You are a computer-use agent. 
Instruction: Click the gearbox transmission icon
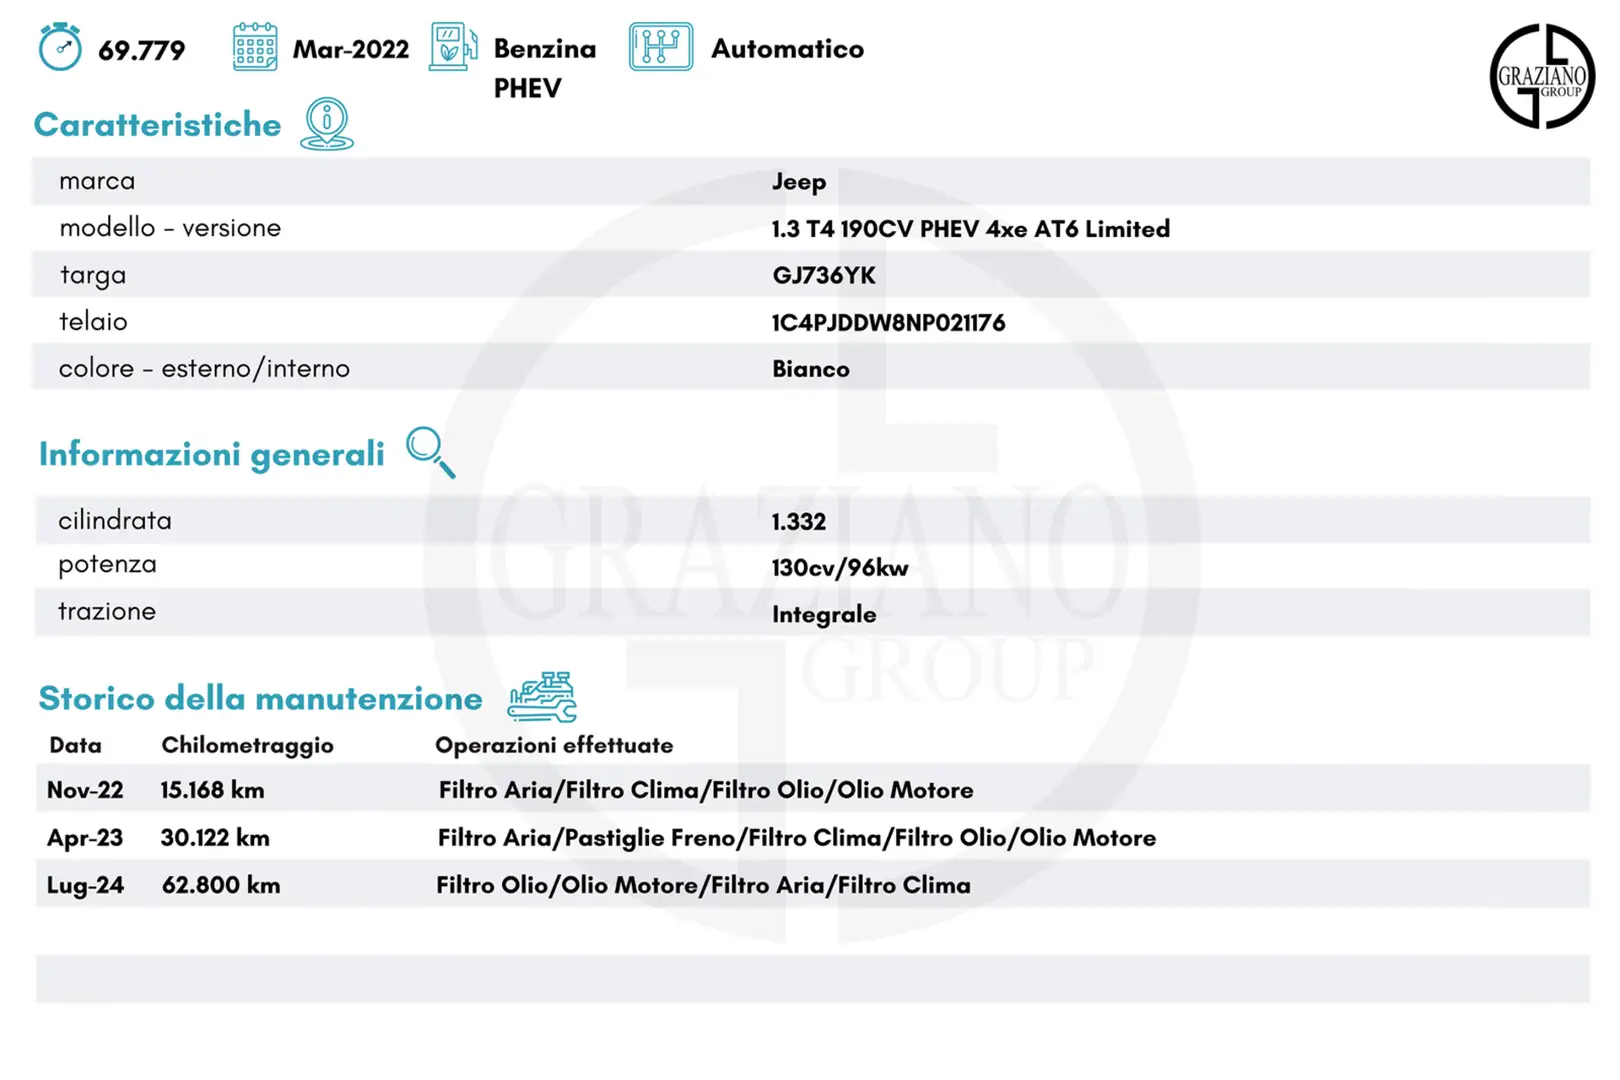660,47
